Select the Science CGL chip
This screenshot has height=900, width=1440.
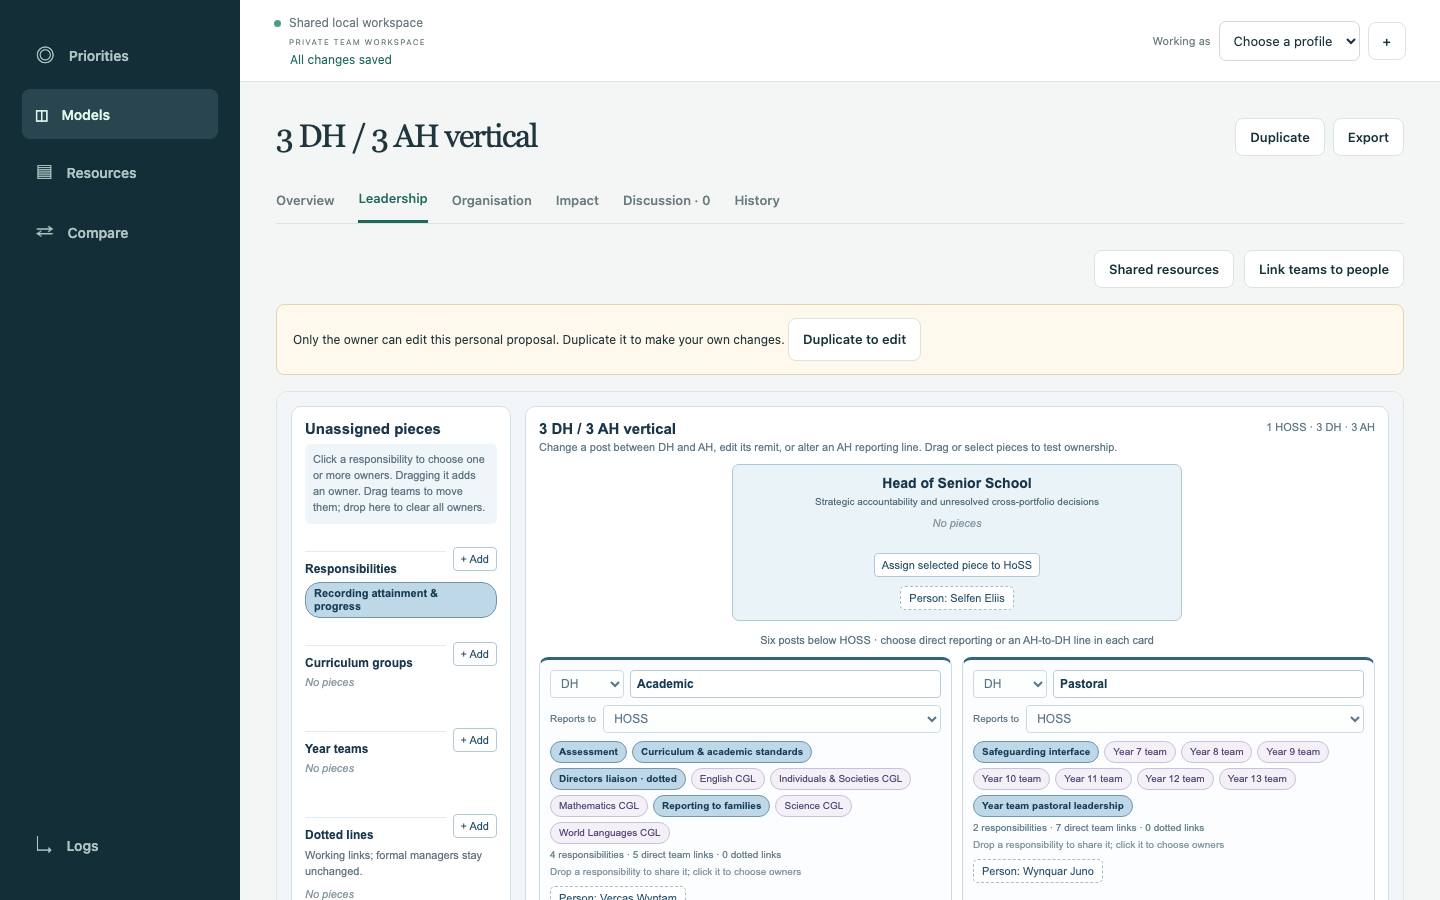[x=813, y=806]
